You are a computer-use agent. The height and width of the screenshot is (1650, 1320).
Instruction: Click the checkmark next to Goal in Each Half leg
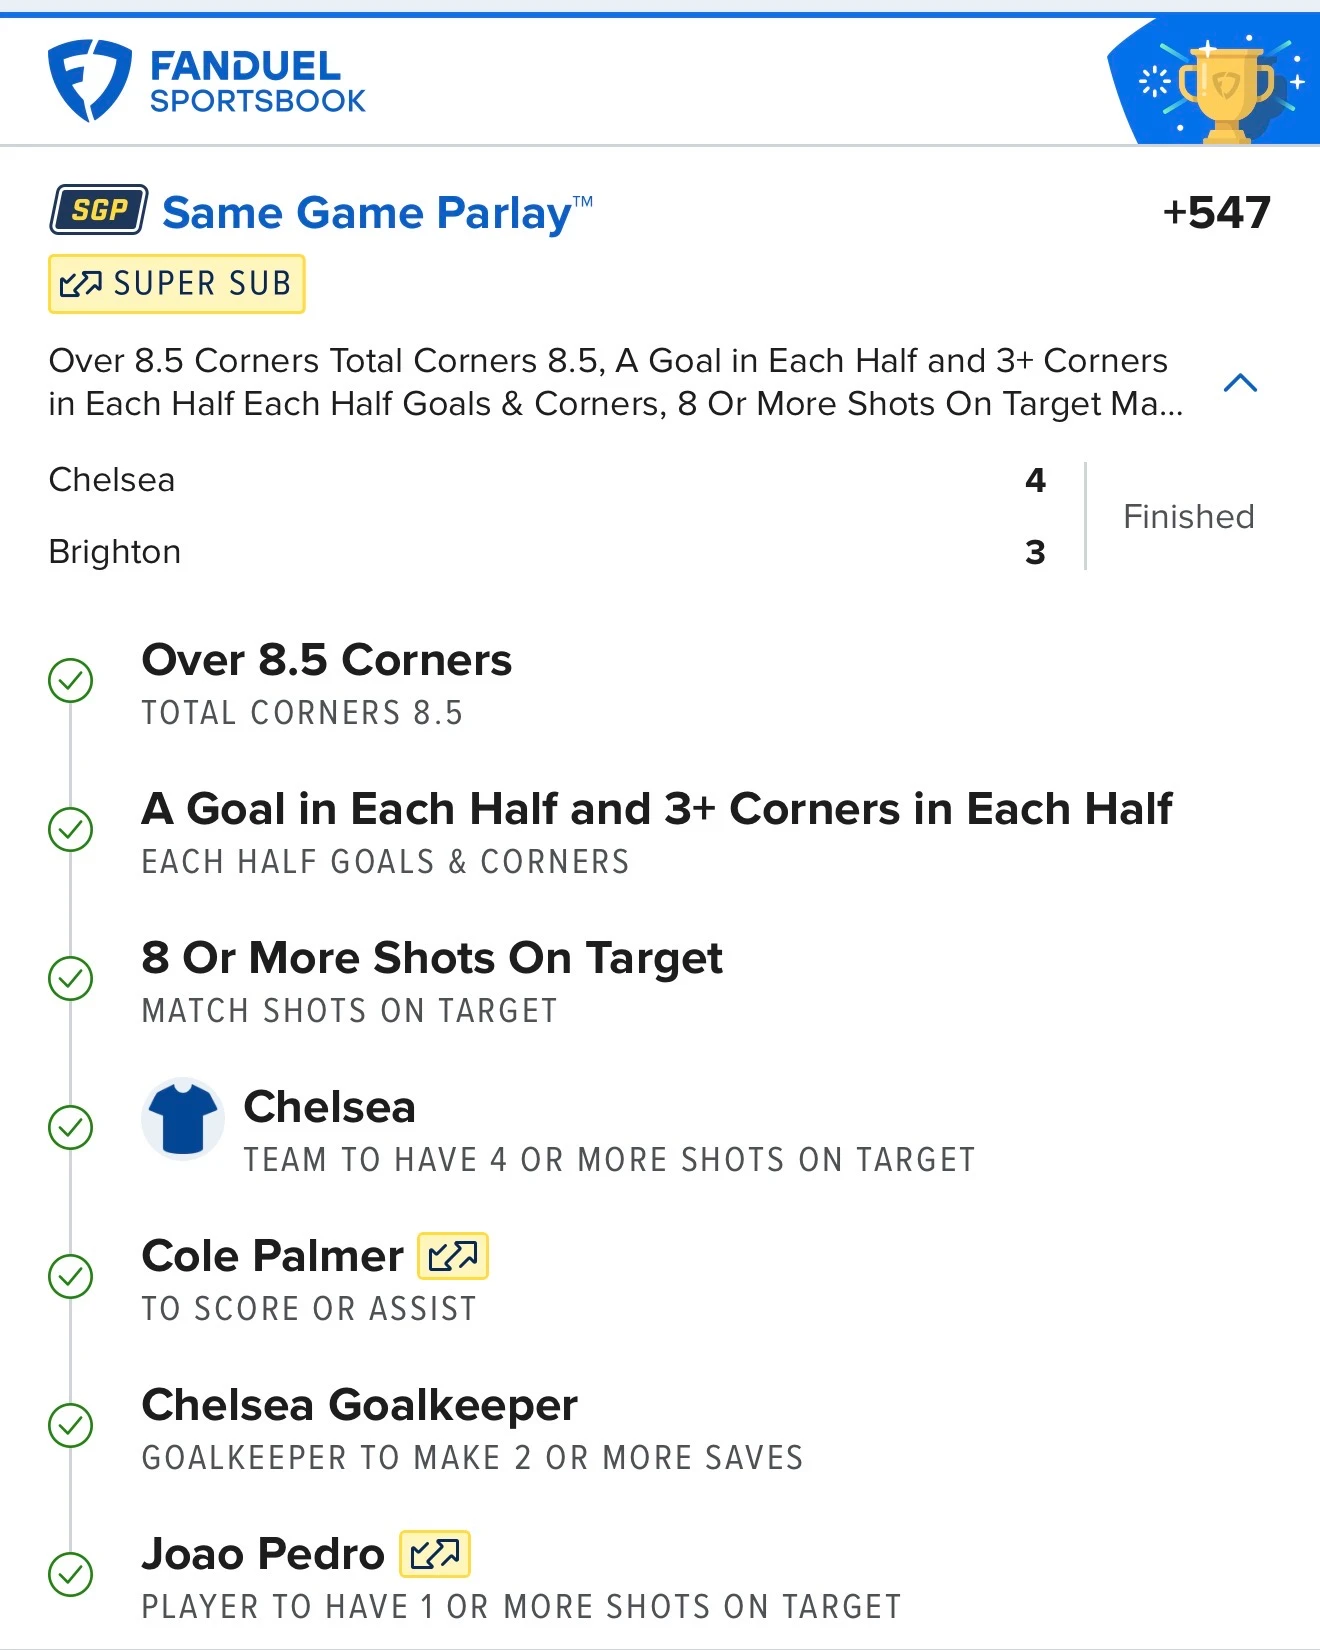click(71, 829)
